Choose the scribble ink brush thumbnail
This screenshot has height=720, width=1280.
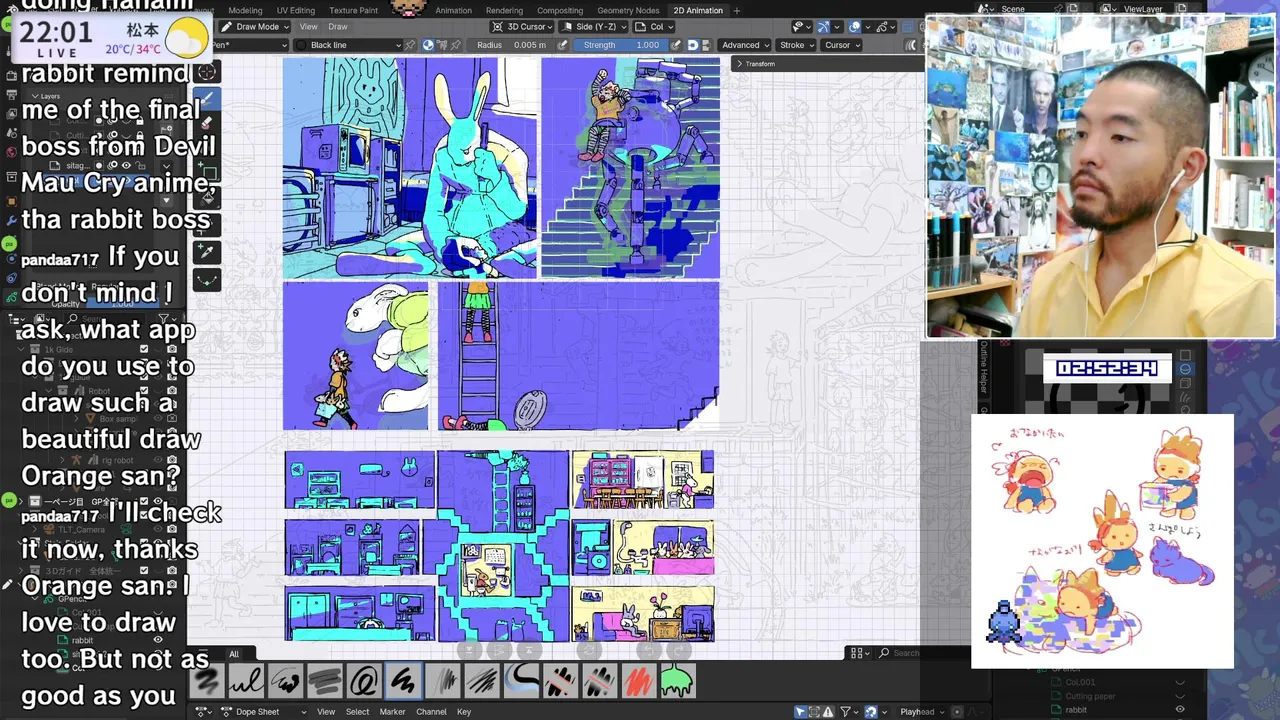point(285,682)
